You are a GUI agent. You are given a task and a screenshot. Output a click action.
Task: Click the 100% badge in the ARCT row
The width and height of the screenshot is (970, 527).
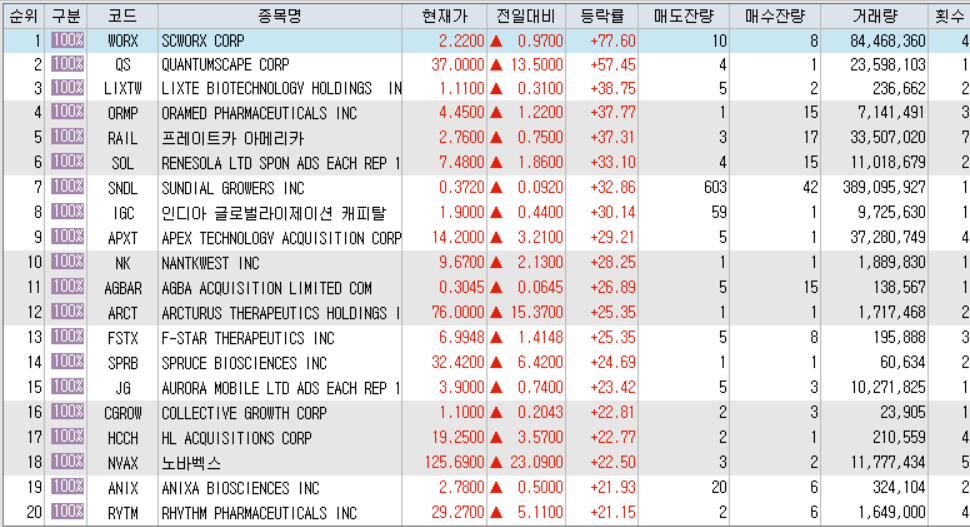(x=67, y=312)
